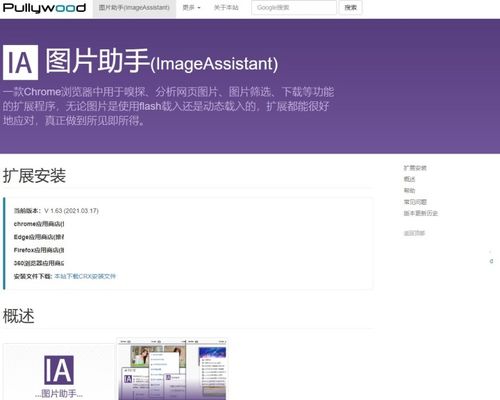The image size is (500, 400).
Task: Jump to 概述 in sidebar
Action: click(409, 179)
